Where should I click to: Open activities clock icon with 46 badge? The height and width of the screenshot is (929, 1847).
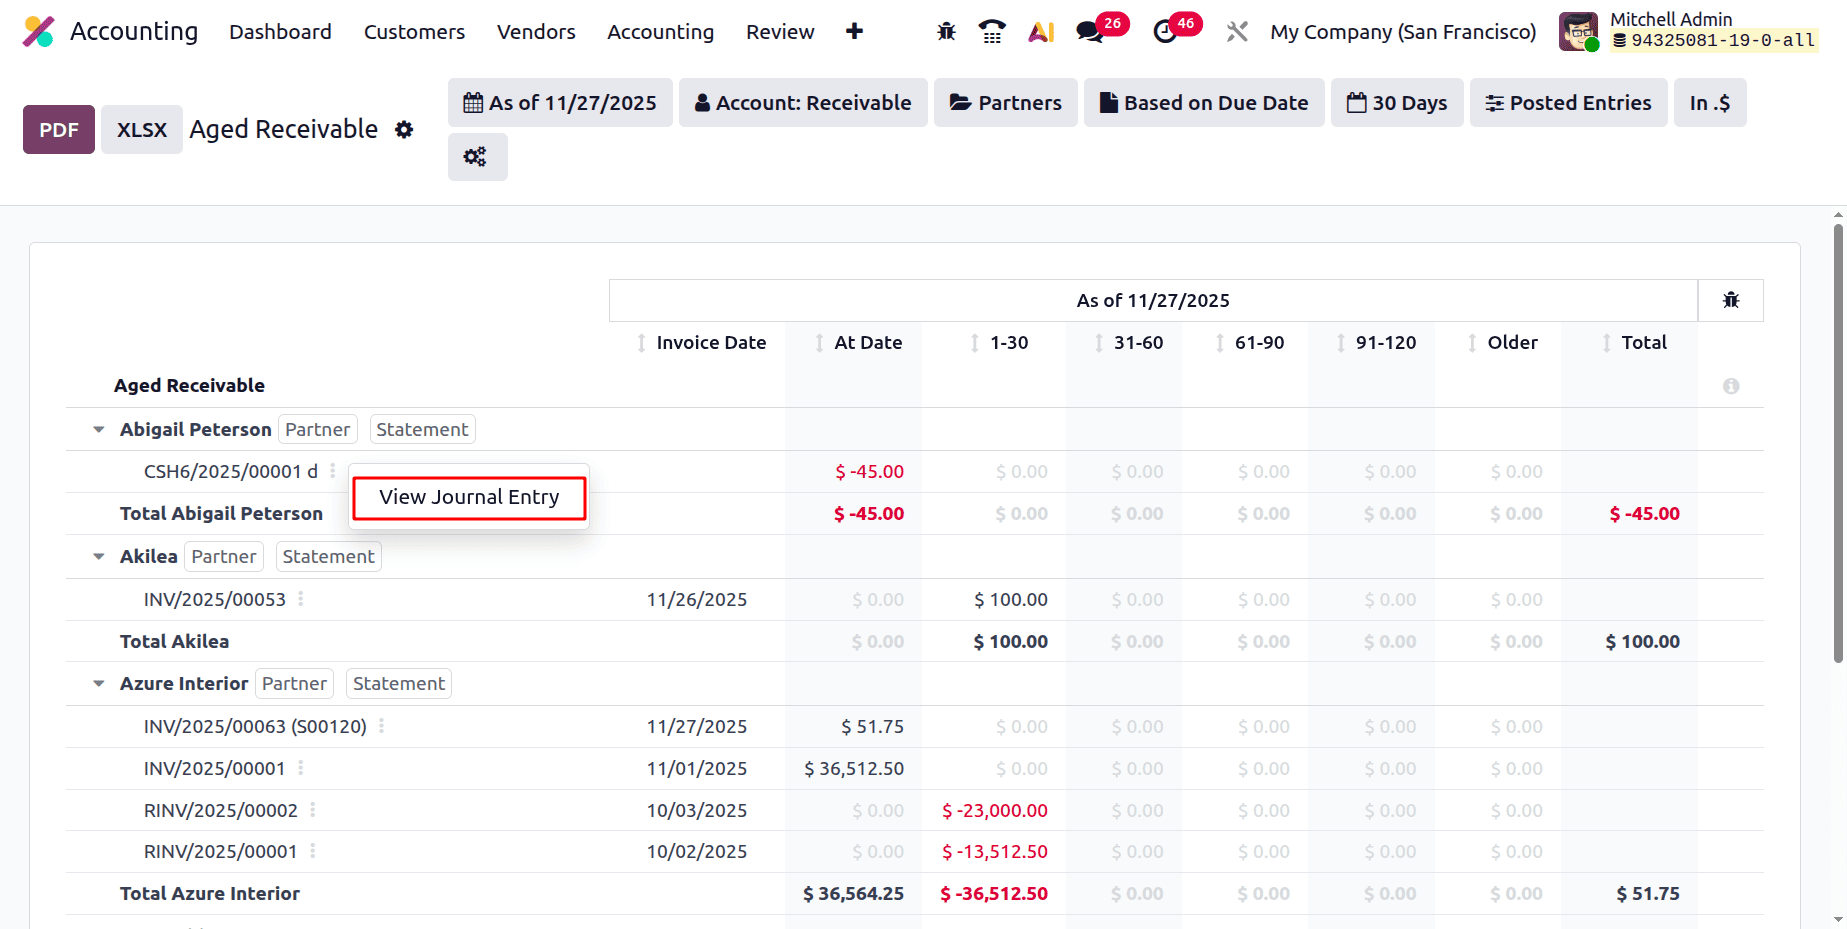[x=1165, y=32]
